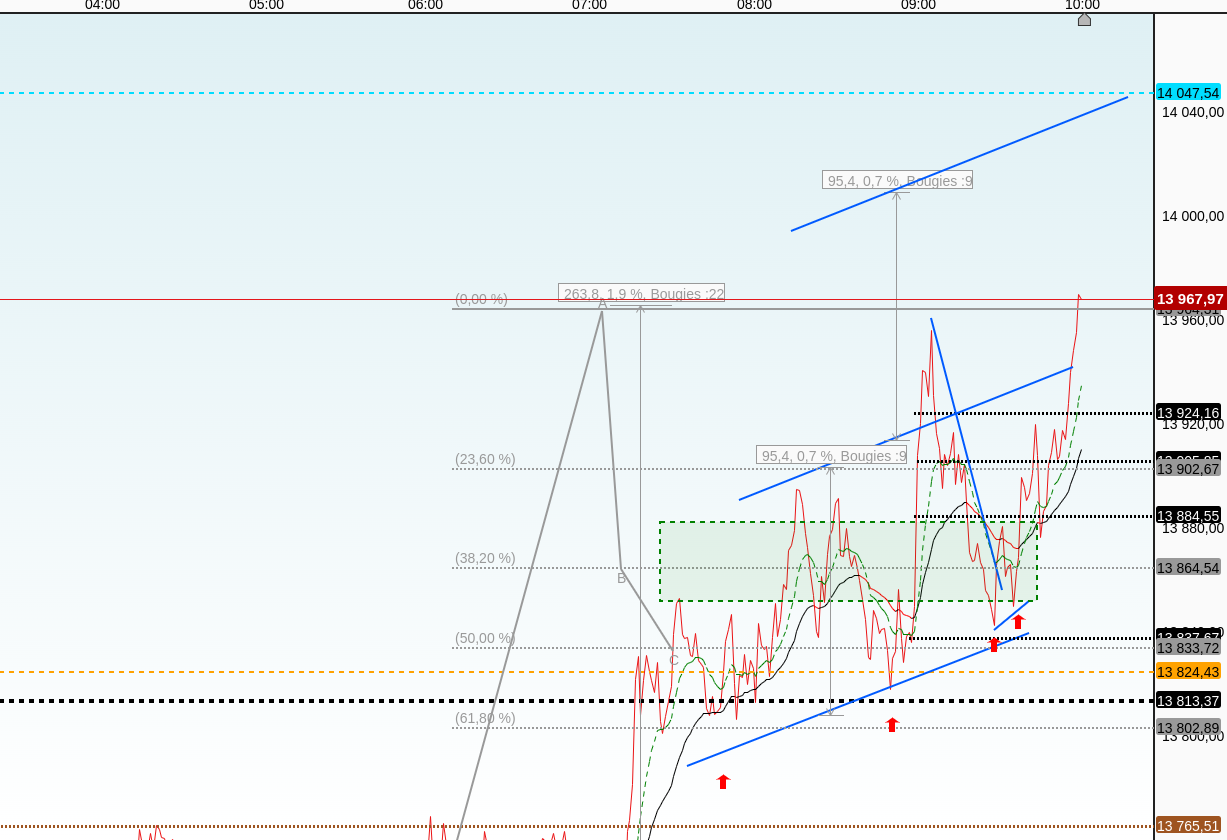1227x840 pixels.
Task: Select the (50,00 %) Fibonacci level label
Action: point(485,638)
